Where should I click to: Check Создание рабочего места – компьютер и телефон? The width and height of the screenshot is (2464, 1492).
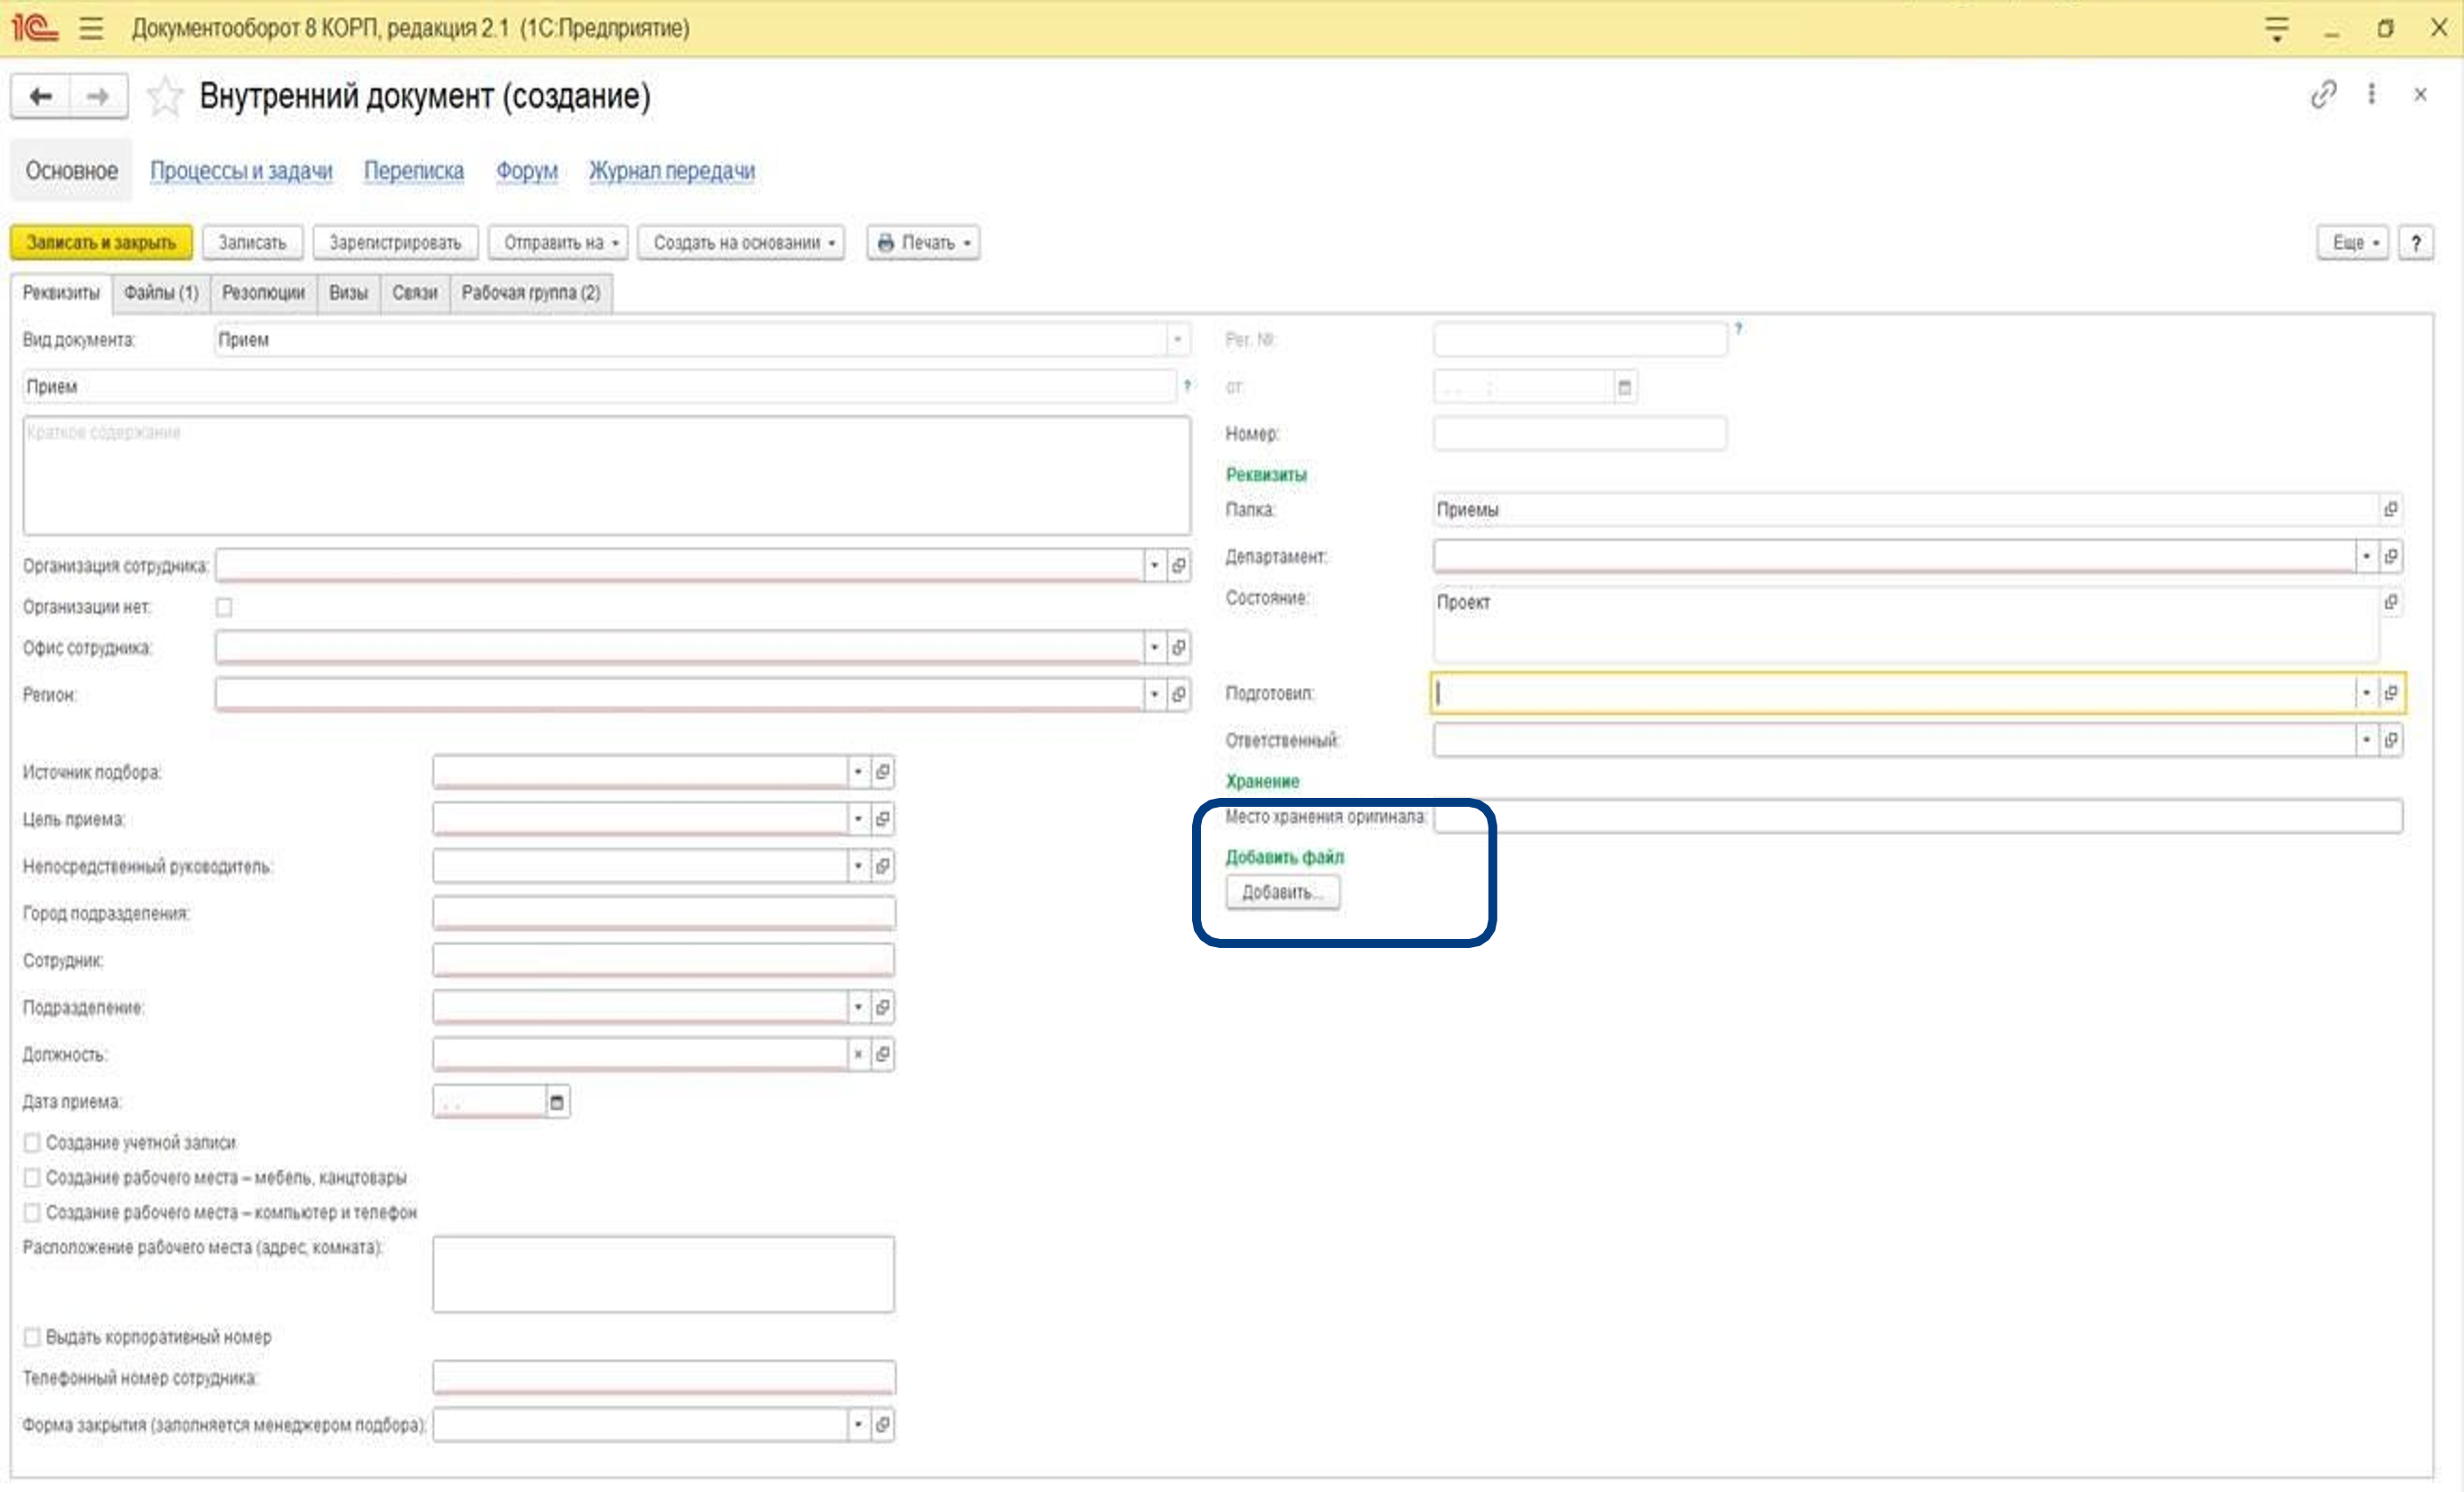(32, 1213)
